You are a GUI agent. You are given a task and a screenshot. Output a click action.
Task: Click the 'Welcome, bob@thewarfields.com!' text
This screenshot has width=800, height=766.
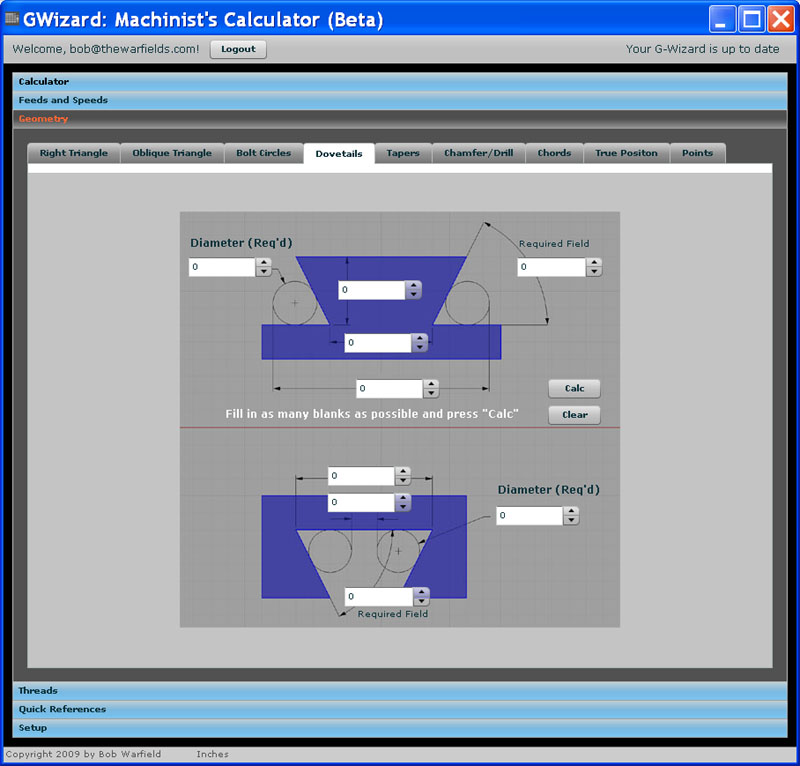(106, 49)
